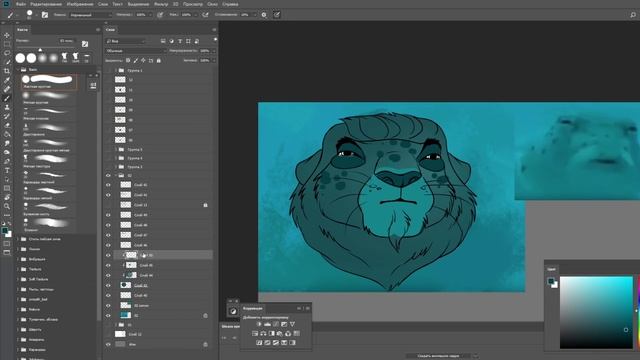
Task: Click the lock all icon in Layers panel
Action: 159,60
